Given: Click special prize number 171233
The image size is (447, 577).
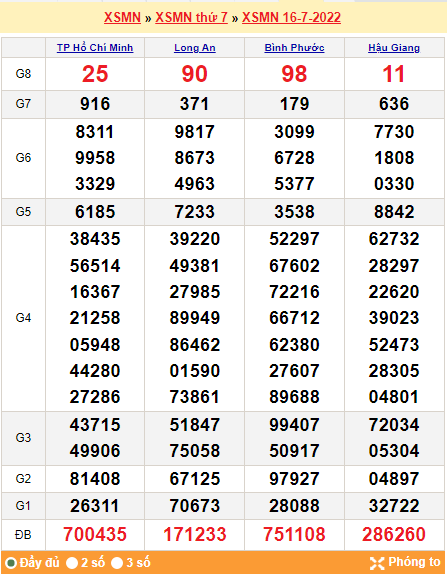Looking at the screenshot, I should [x=195, y=534].
